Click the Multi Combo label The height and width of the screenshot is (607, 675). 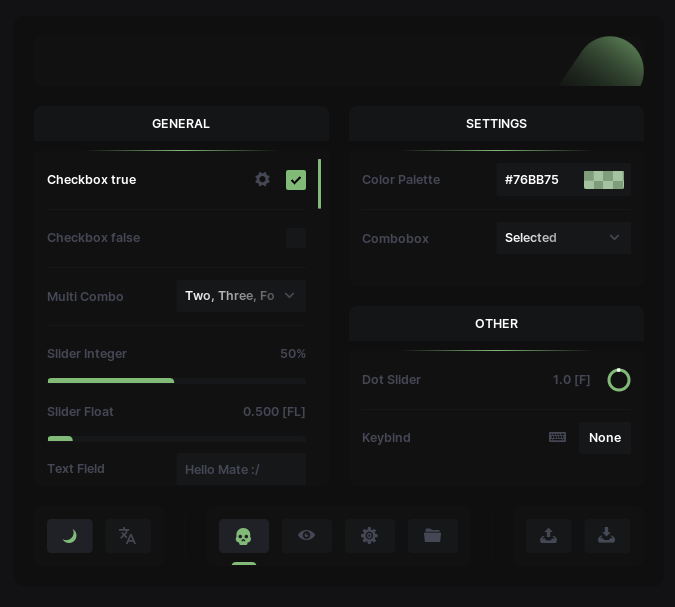(85, 297)
